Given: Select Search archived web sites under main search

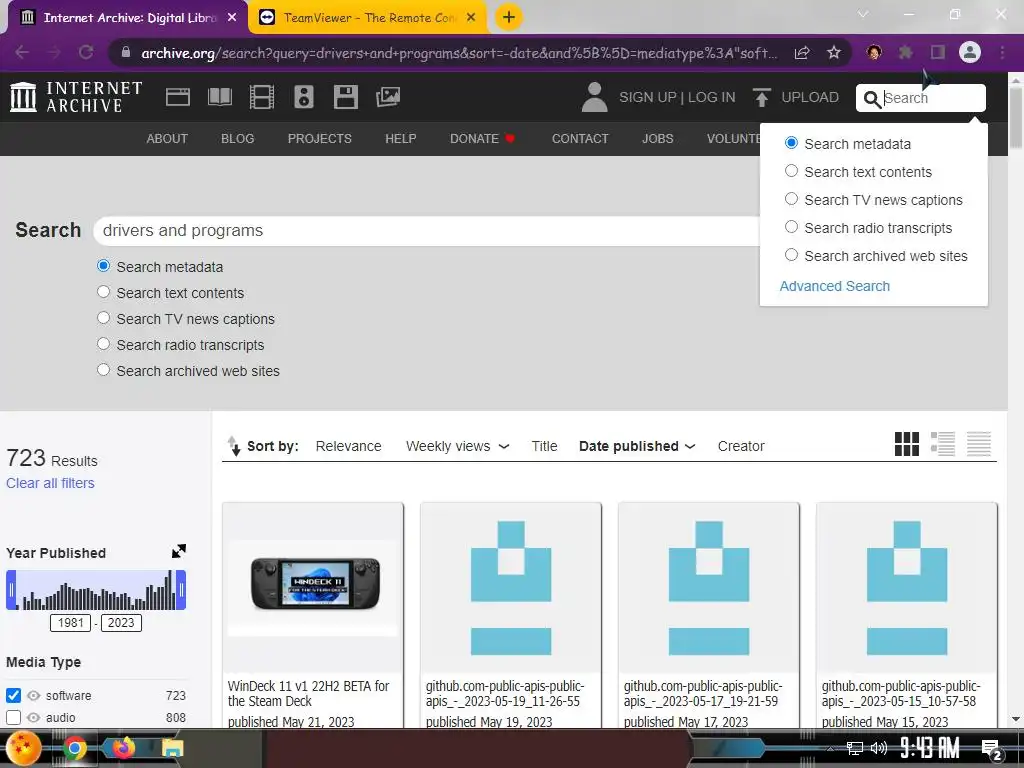Looking at the screenshot, I should click(103, 370).
